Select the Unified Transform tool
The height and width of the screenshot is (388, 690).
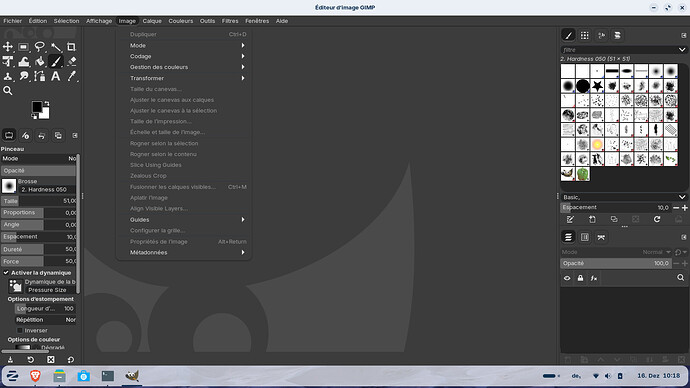tap(8, 62)
